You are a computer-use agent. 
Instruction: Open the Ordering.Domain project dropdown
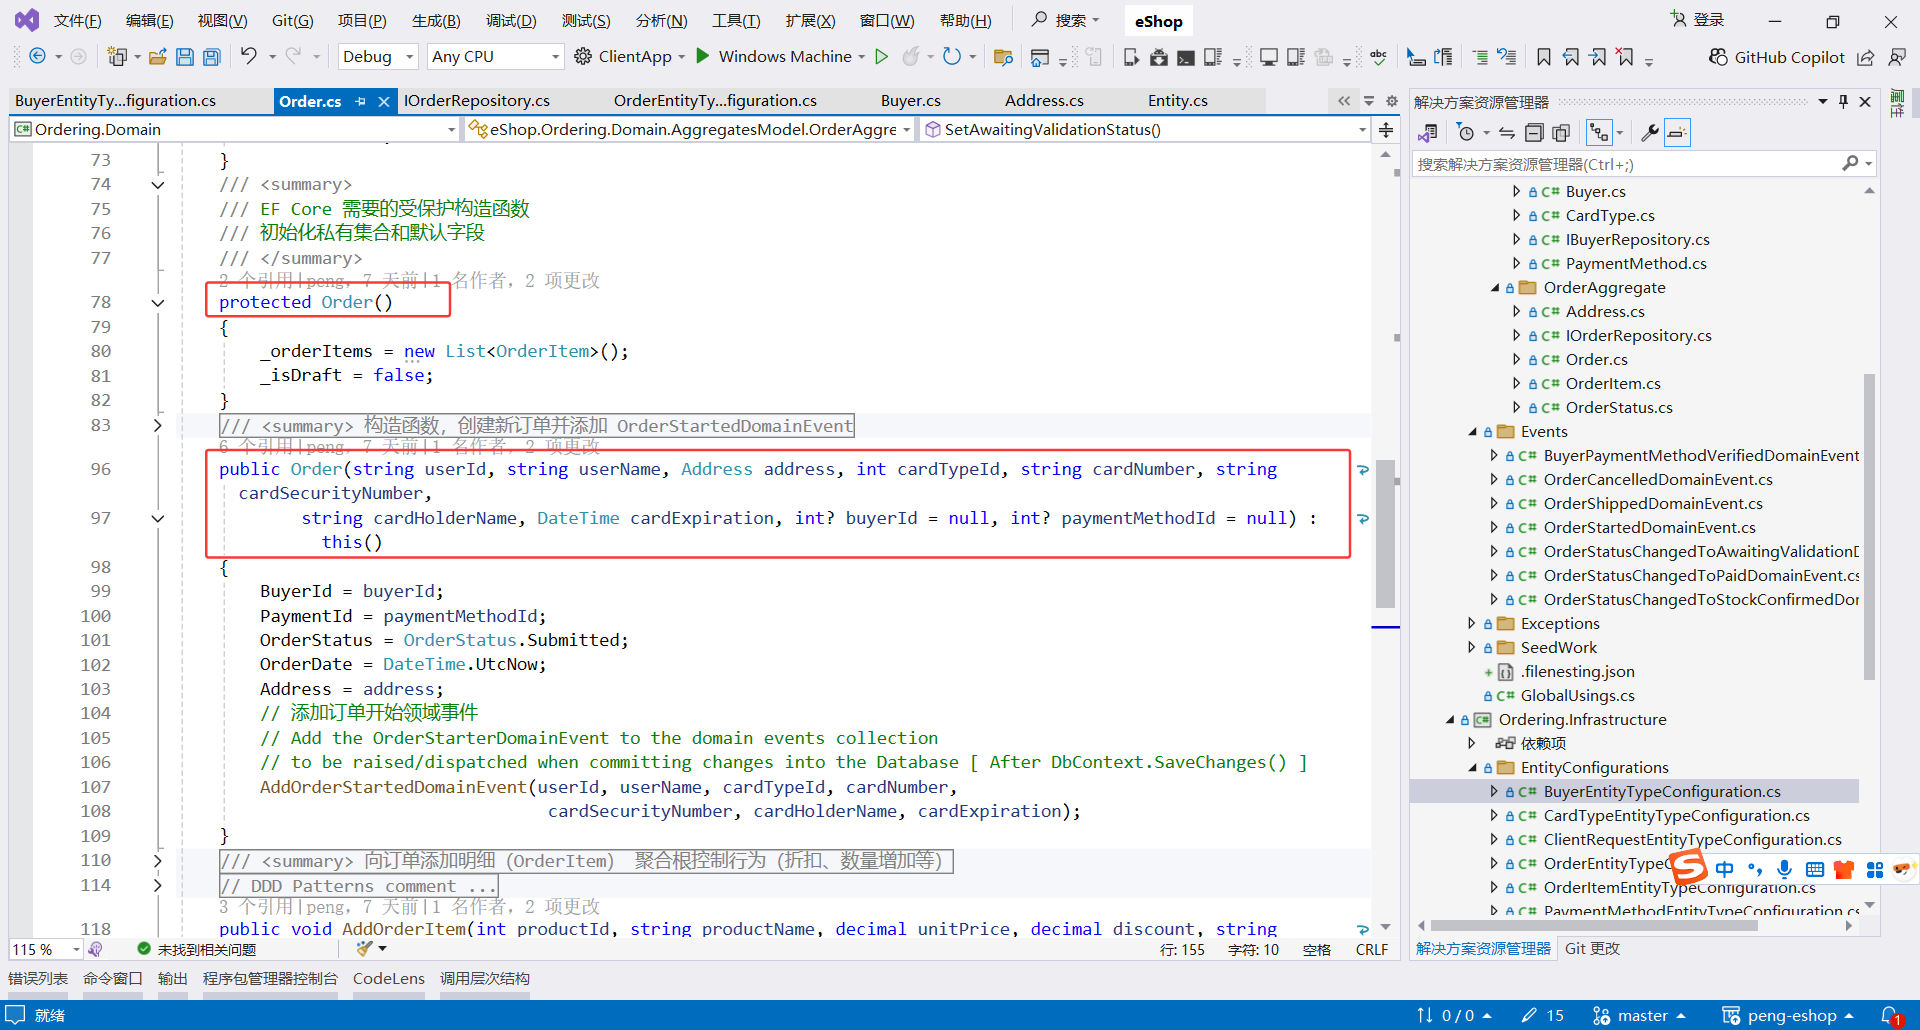(x=235, y=129)
